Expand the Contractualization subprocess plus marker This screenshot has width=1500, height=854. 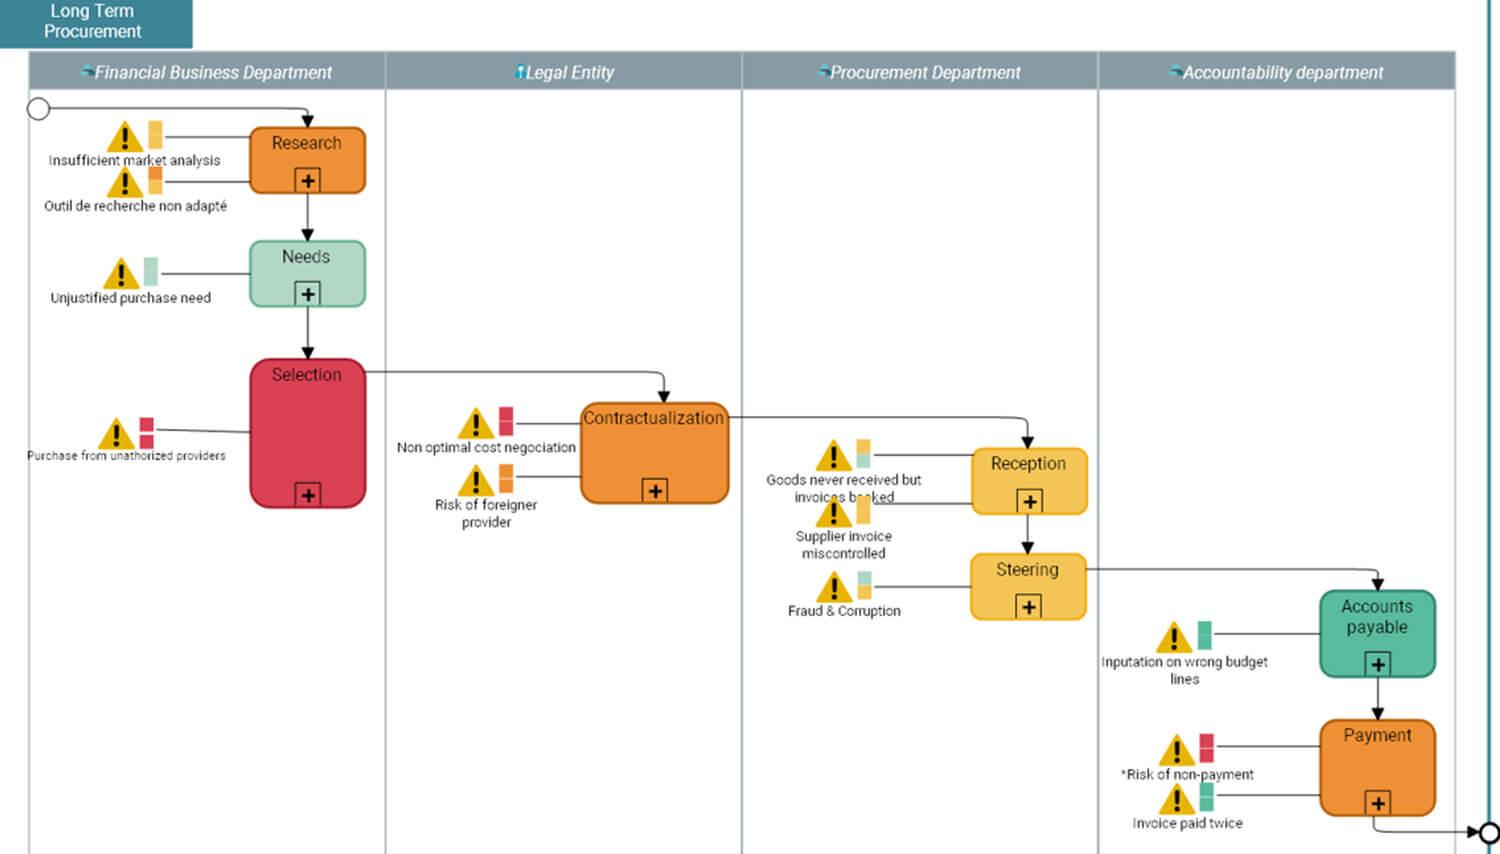pyautogui.click(x=655, y=491)
